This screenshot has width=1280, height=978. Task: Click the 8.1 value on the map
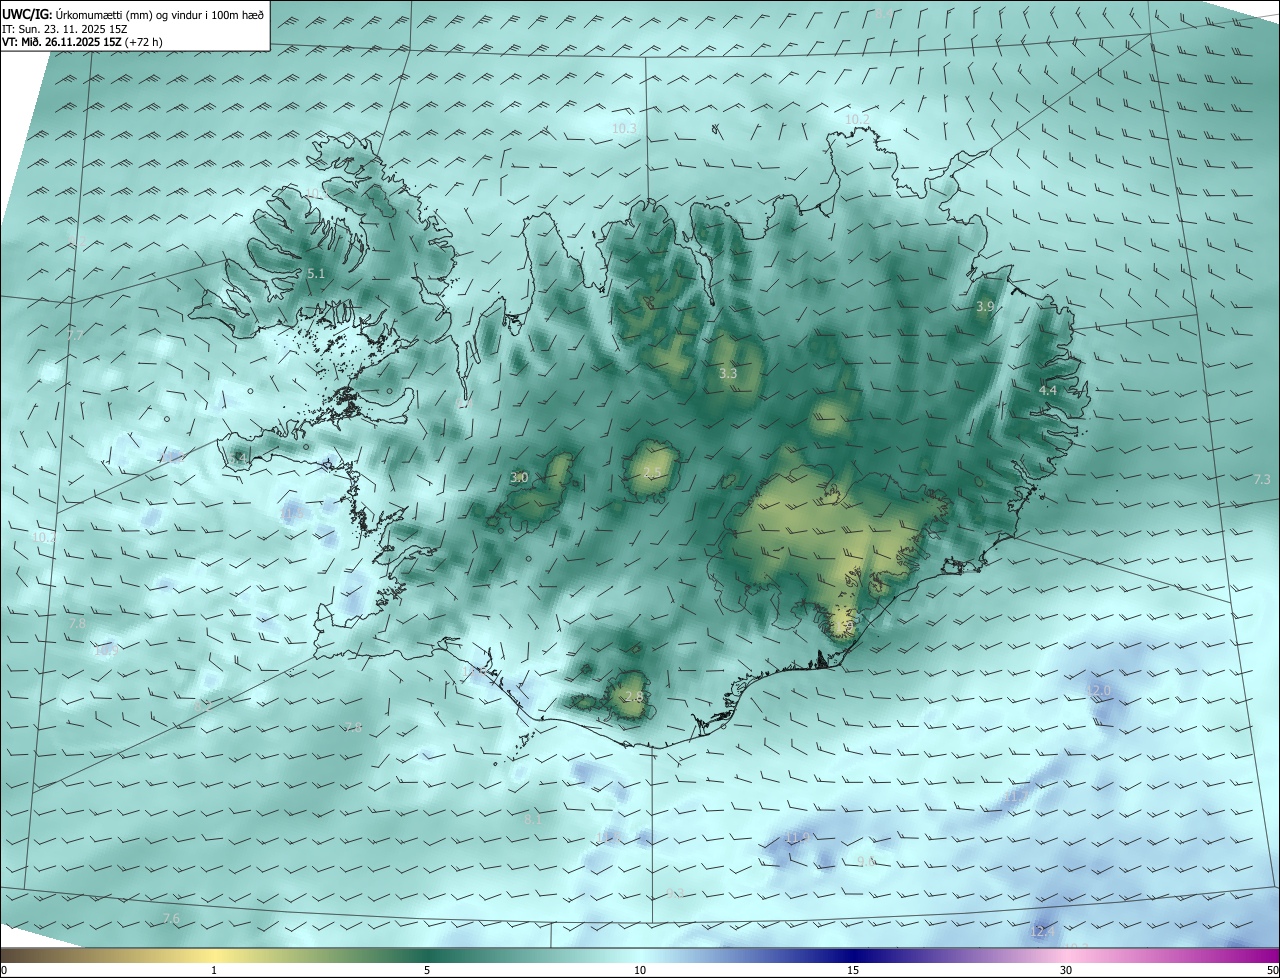pos(533,820)
